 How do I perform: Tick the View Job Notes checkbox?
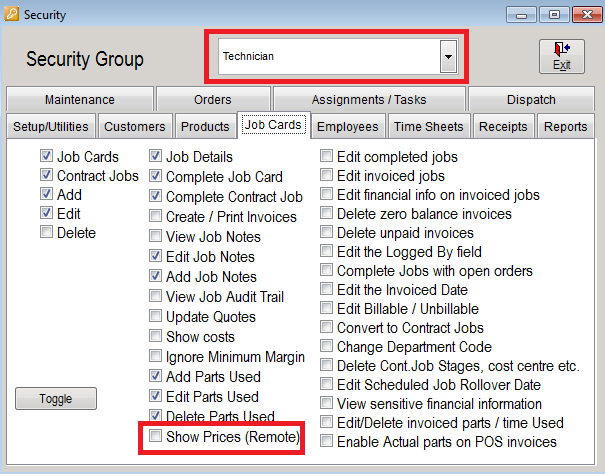[x=155, y=236]
